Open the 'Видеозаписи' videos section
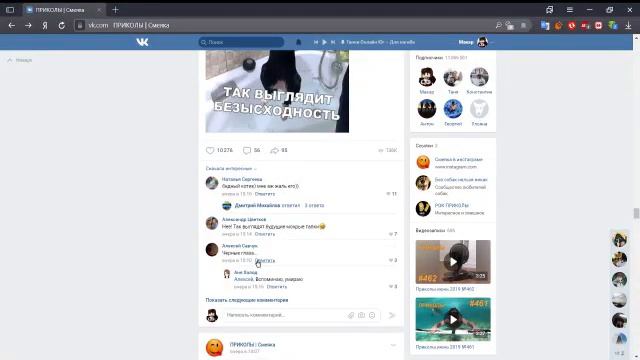 435,231
